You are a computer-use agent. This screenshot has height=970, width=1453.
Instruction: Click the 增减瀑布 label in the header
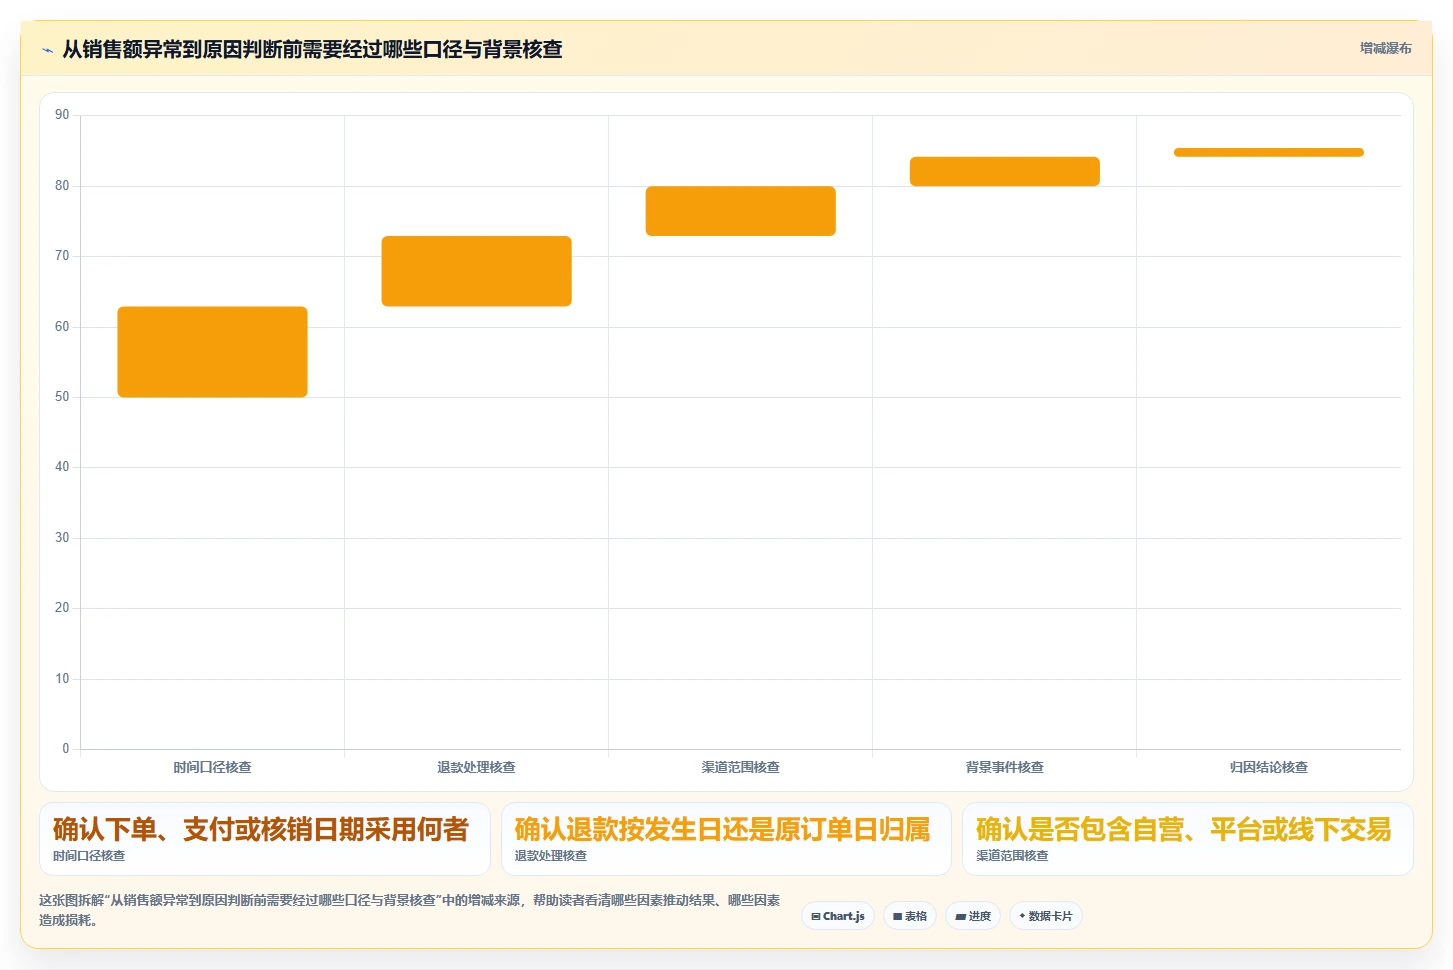pos(1385,48)
